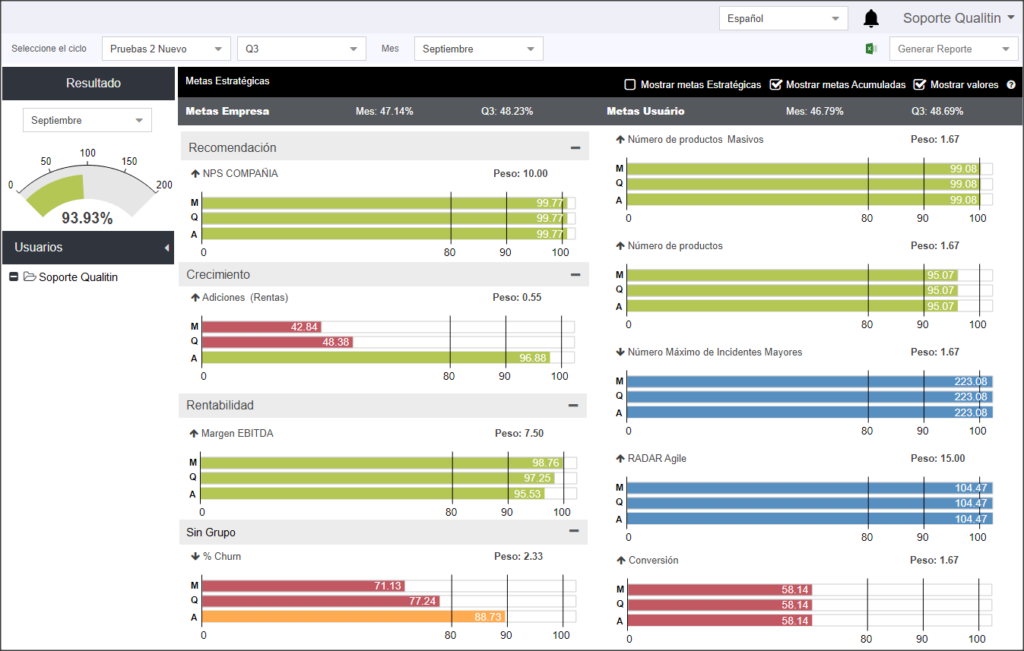Collapse Usuarios panel with the arrow icon
This screenshot has height=651, width=1024.
pos(167,247)
